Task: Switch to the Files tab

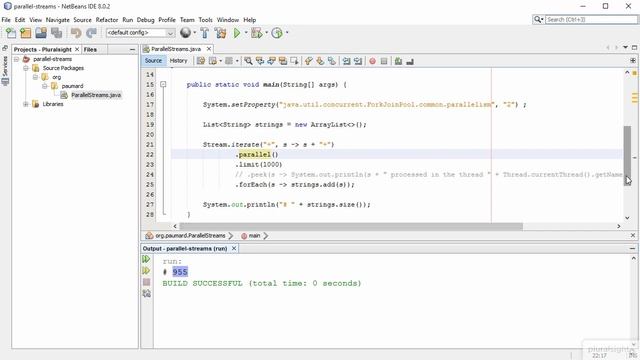Action: [90, 49]
